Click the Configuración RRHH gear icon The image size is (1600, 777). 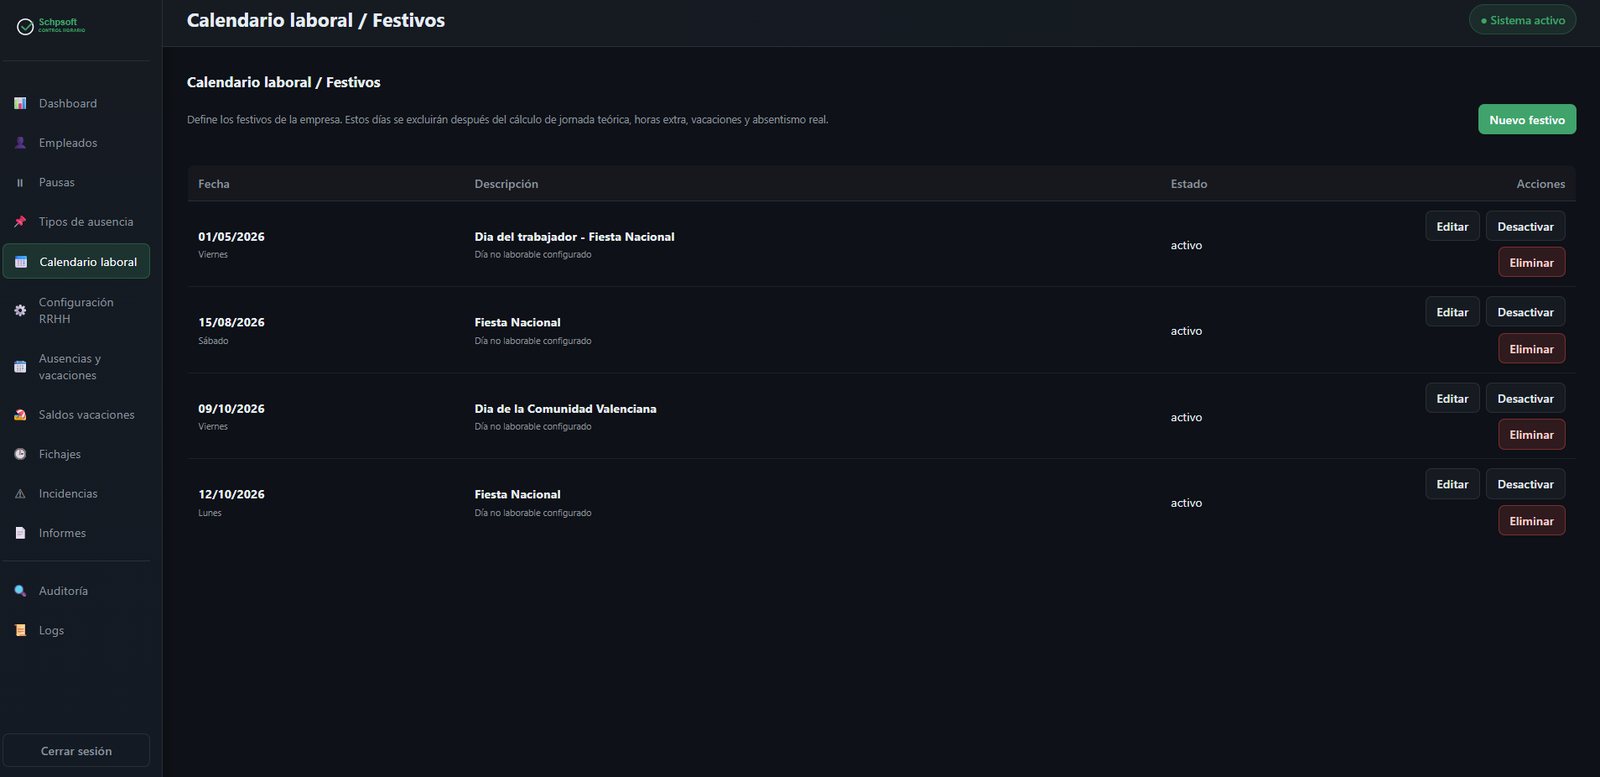pyautogui.click(x=20, y=311)
